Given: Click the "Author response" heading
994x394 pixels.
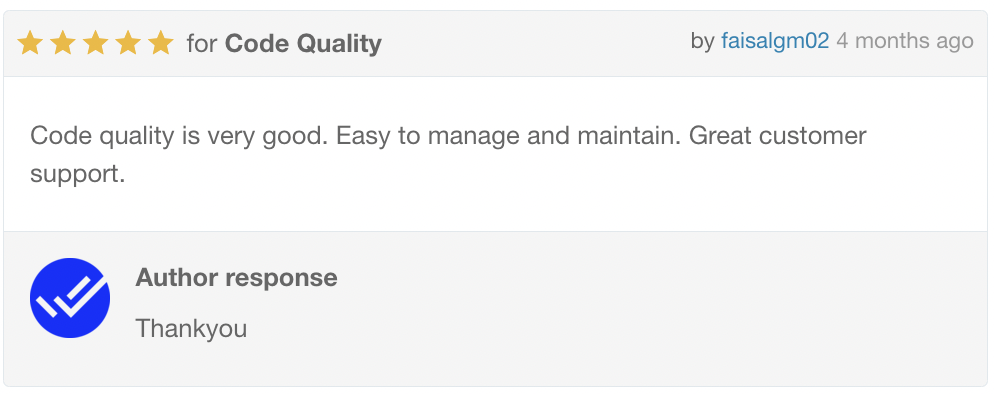Looking at the screenshot, I should [x=236, y=277].
